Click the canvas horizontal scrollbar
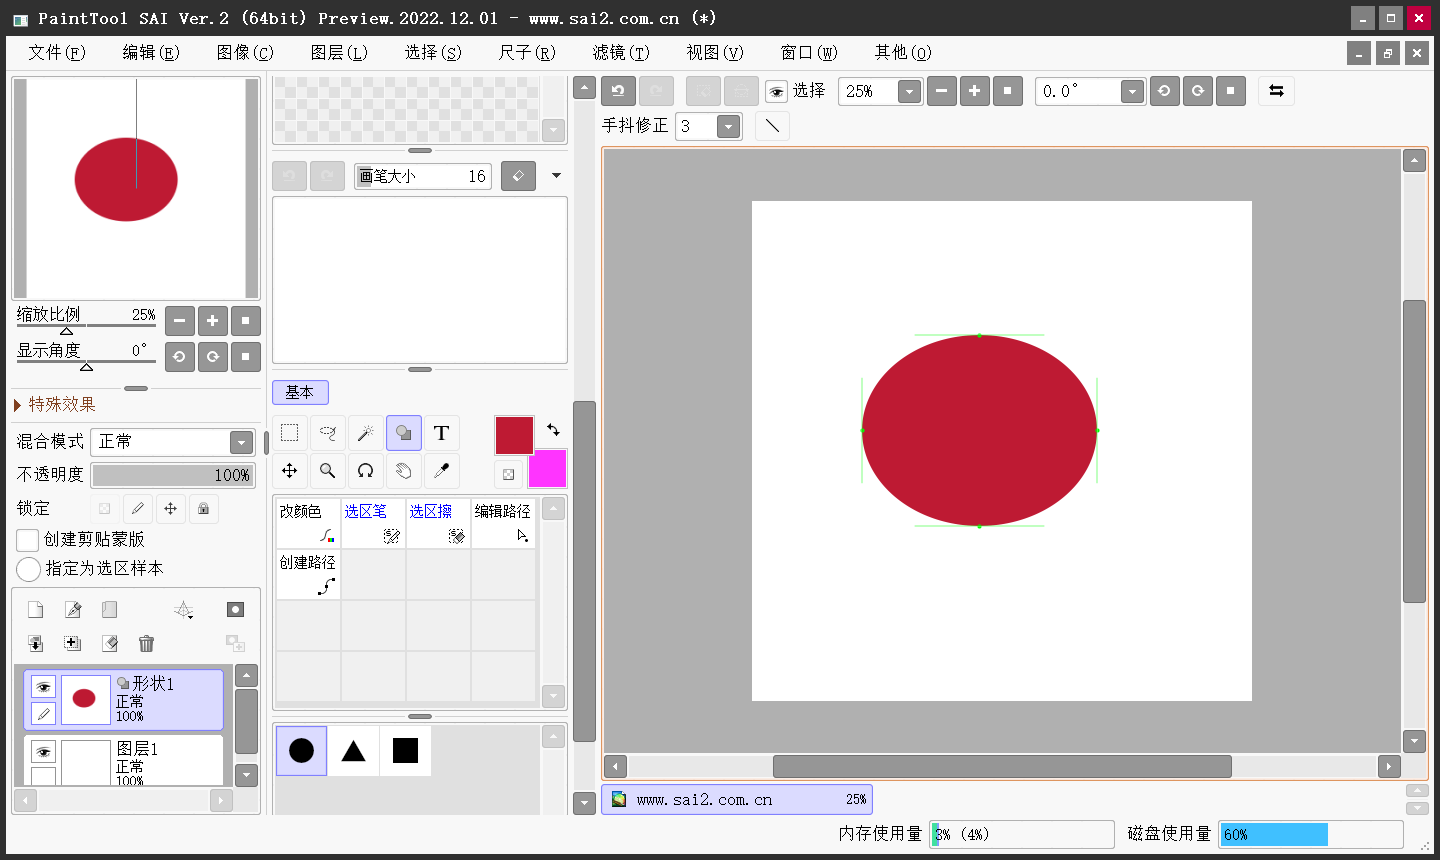 tap(1002, 767)
